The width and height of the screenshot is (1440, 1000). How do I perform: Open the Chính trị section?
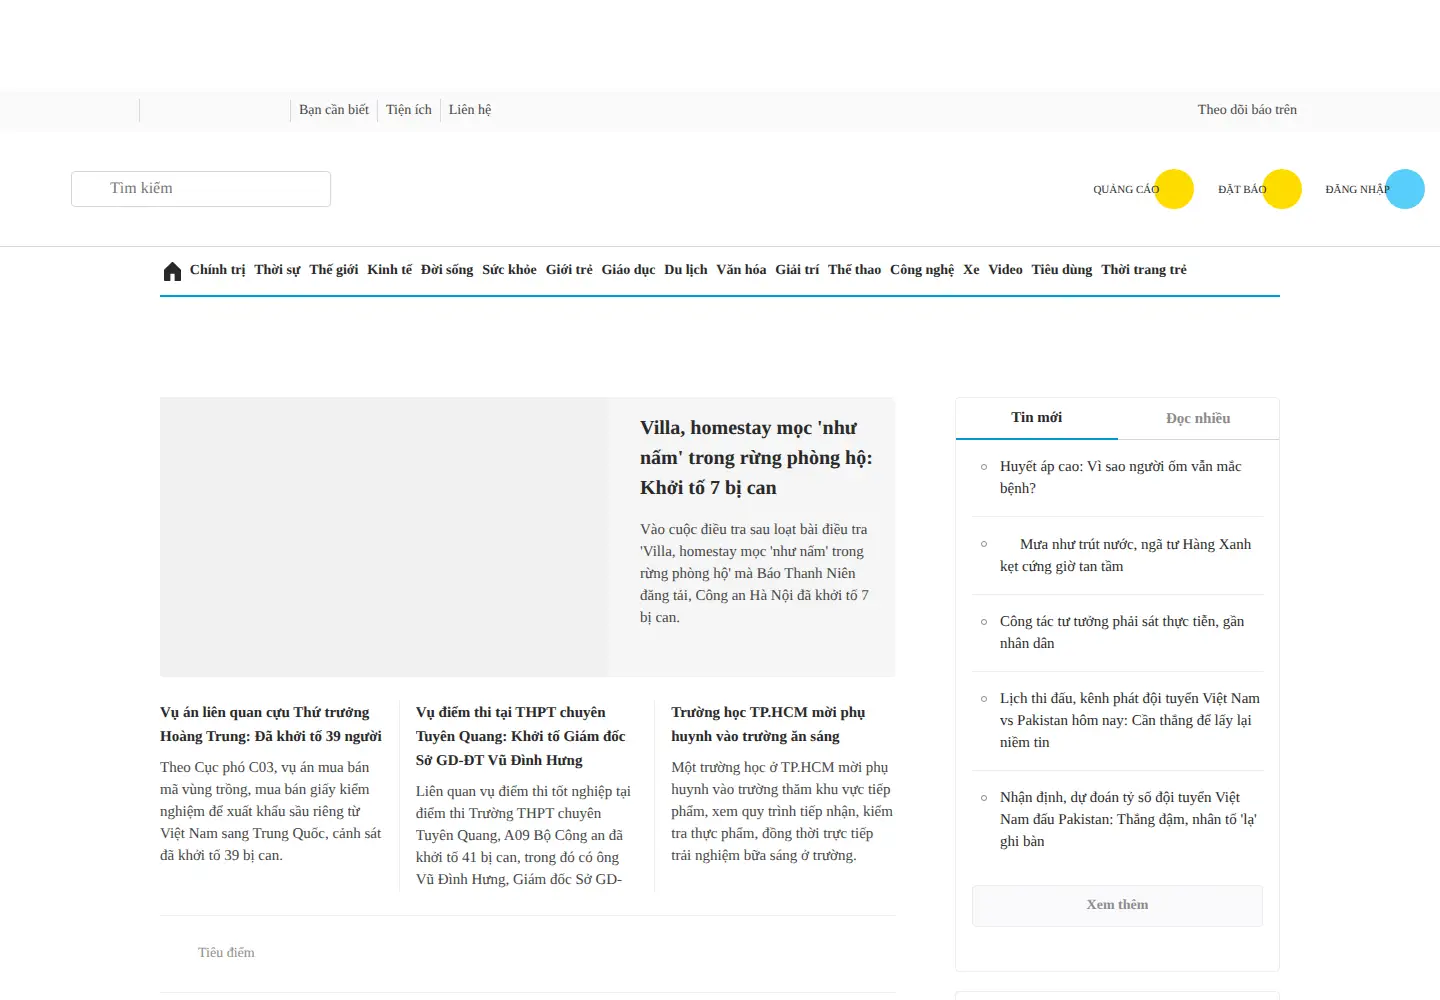(x=217, y=270)
